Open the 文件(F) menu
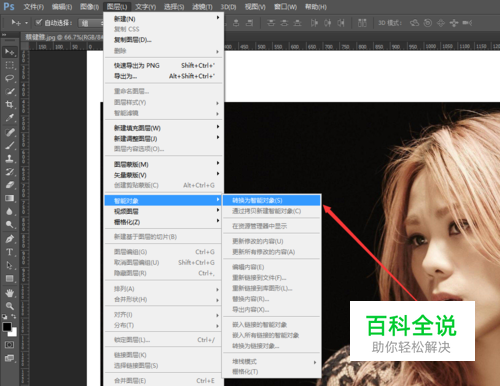 coord(33,7)
